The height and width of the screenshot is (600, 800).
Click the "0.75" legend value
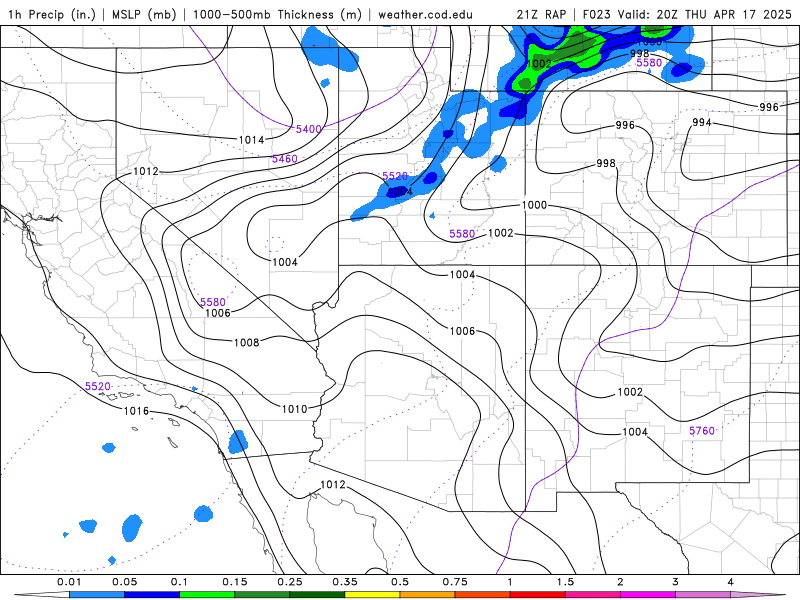pyautogui.click(x=455, y=582)
